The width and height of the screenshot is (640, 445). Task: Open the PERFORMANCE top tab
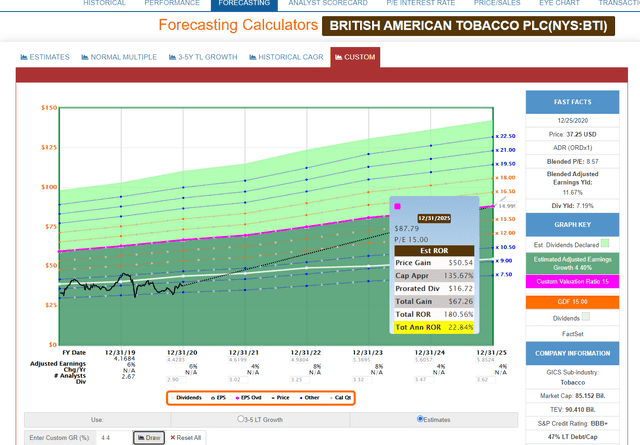click(x=172, y=3)
